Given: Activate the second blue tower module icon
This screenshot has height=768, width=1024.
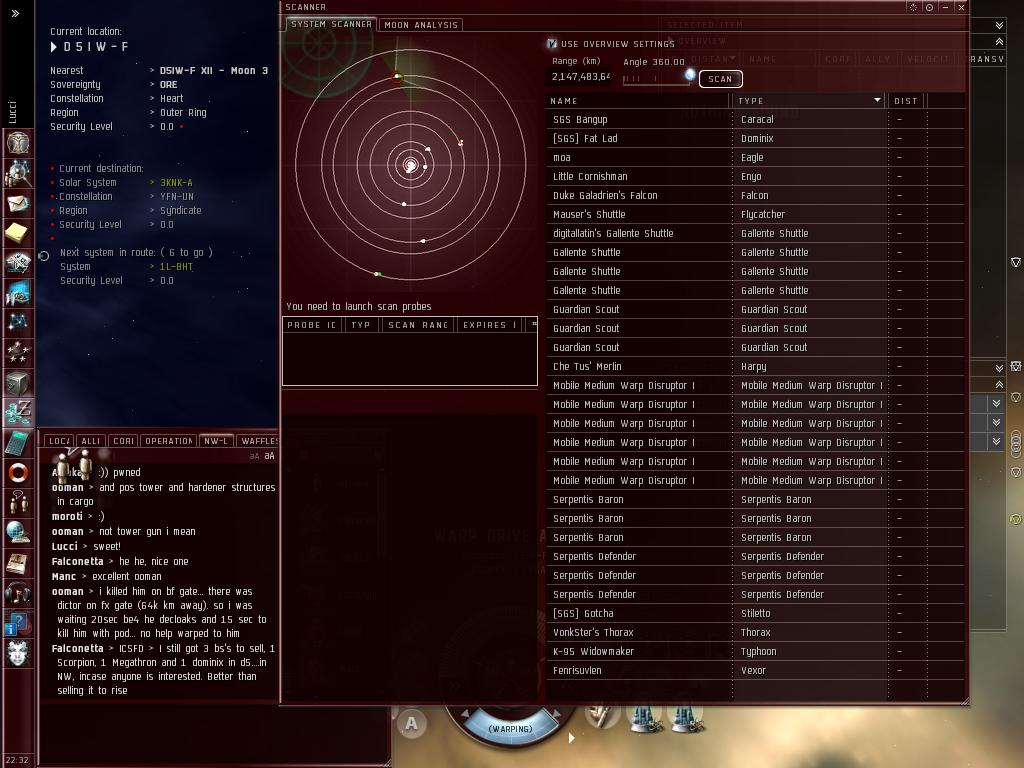Looking at the screenshot, I should coord(684,718).
